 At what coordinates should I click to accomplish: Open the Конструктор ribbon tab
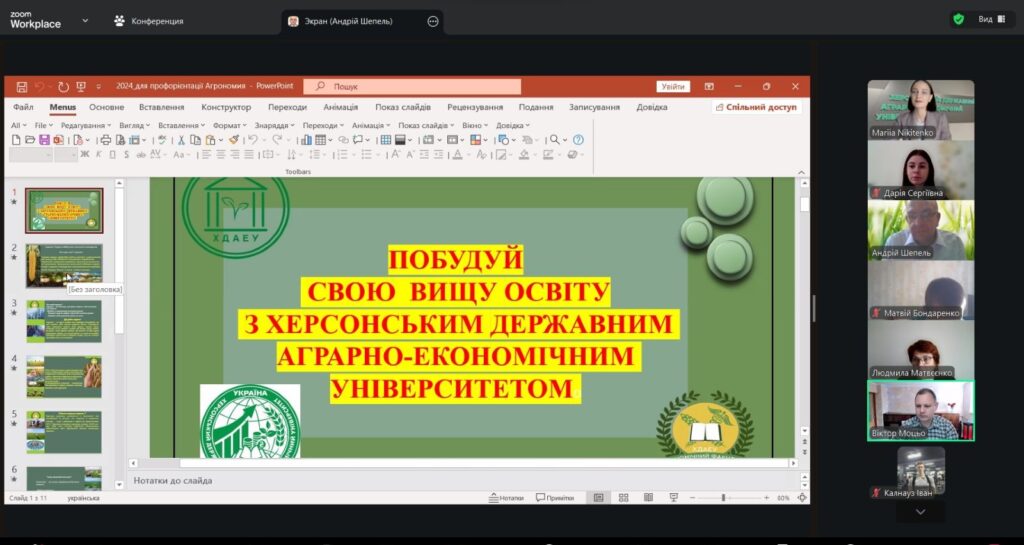click(226, 107)
